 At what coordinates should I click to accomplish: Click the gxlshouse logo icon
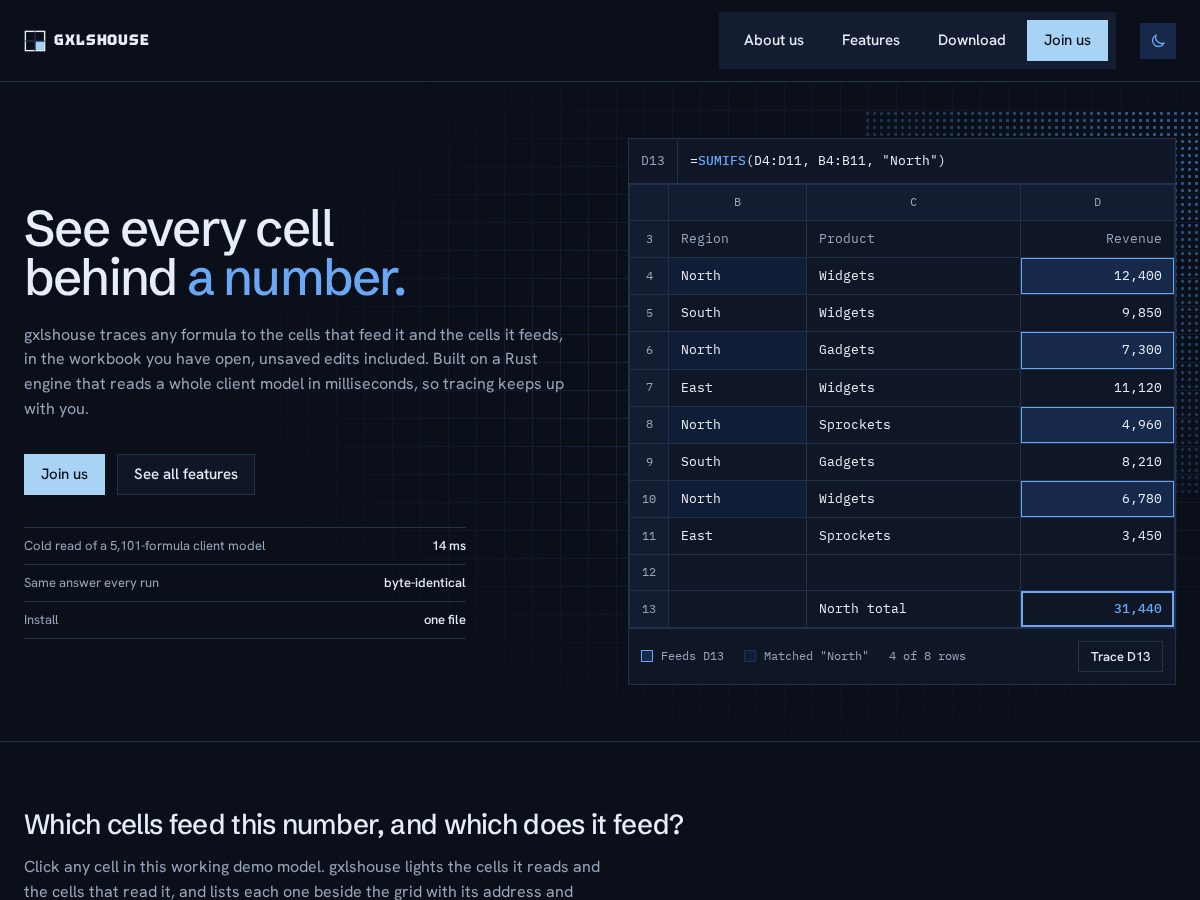35,41
